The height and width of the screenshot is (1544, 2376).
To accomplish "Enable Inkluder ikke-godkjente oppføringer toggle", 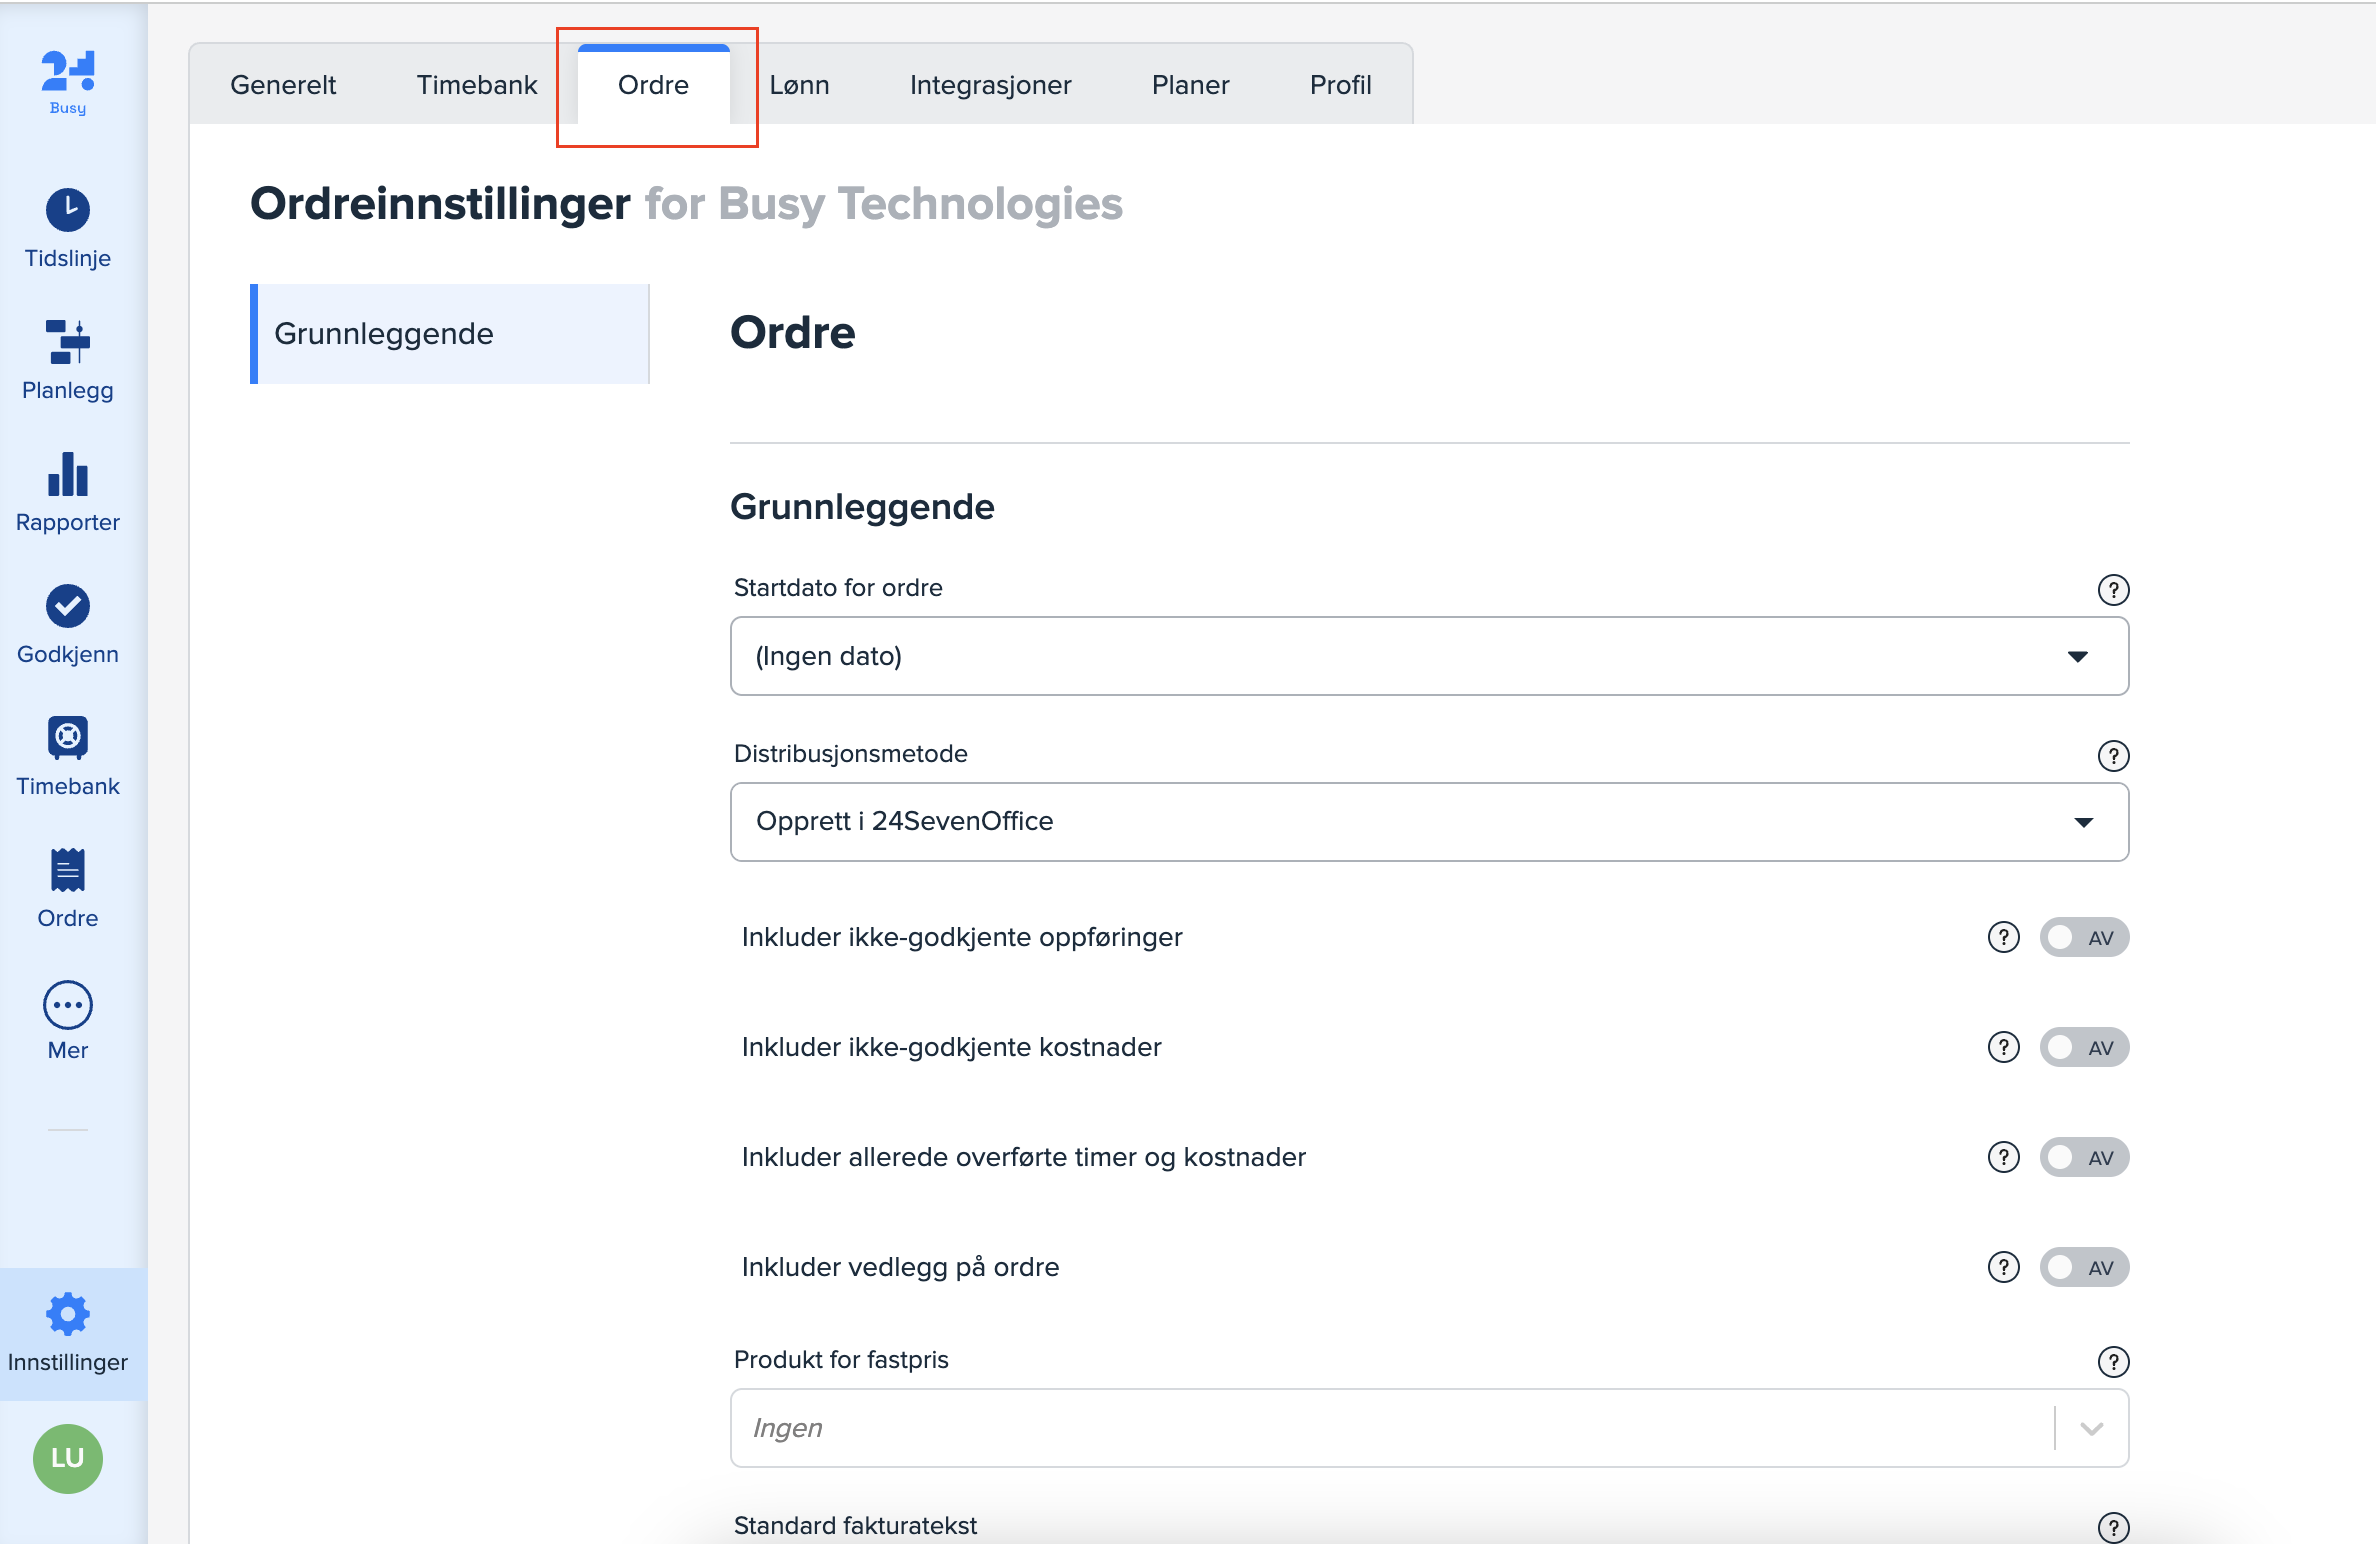I will [x=2084, y=938].
